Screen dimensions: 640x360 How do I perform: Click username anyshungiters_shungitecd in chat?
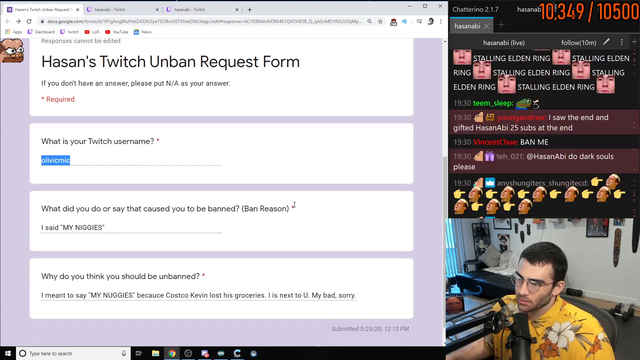pyautogui.click(x=542, y=183)
